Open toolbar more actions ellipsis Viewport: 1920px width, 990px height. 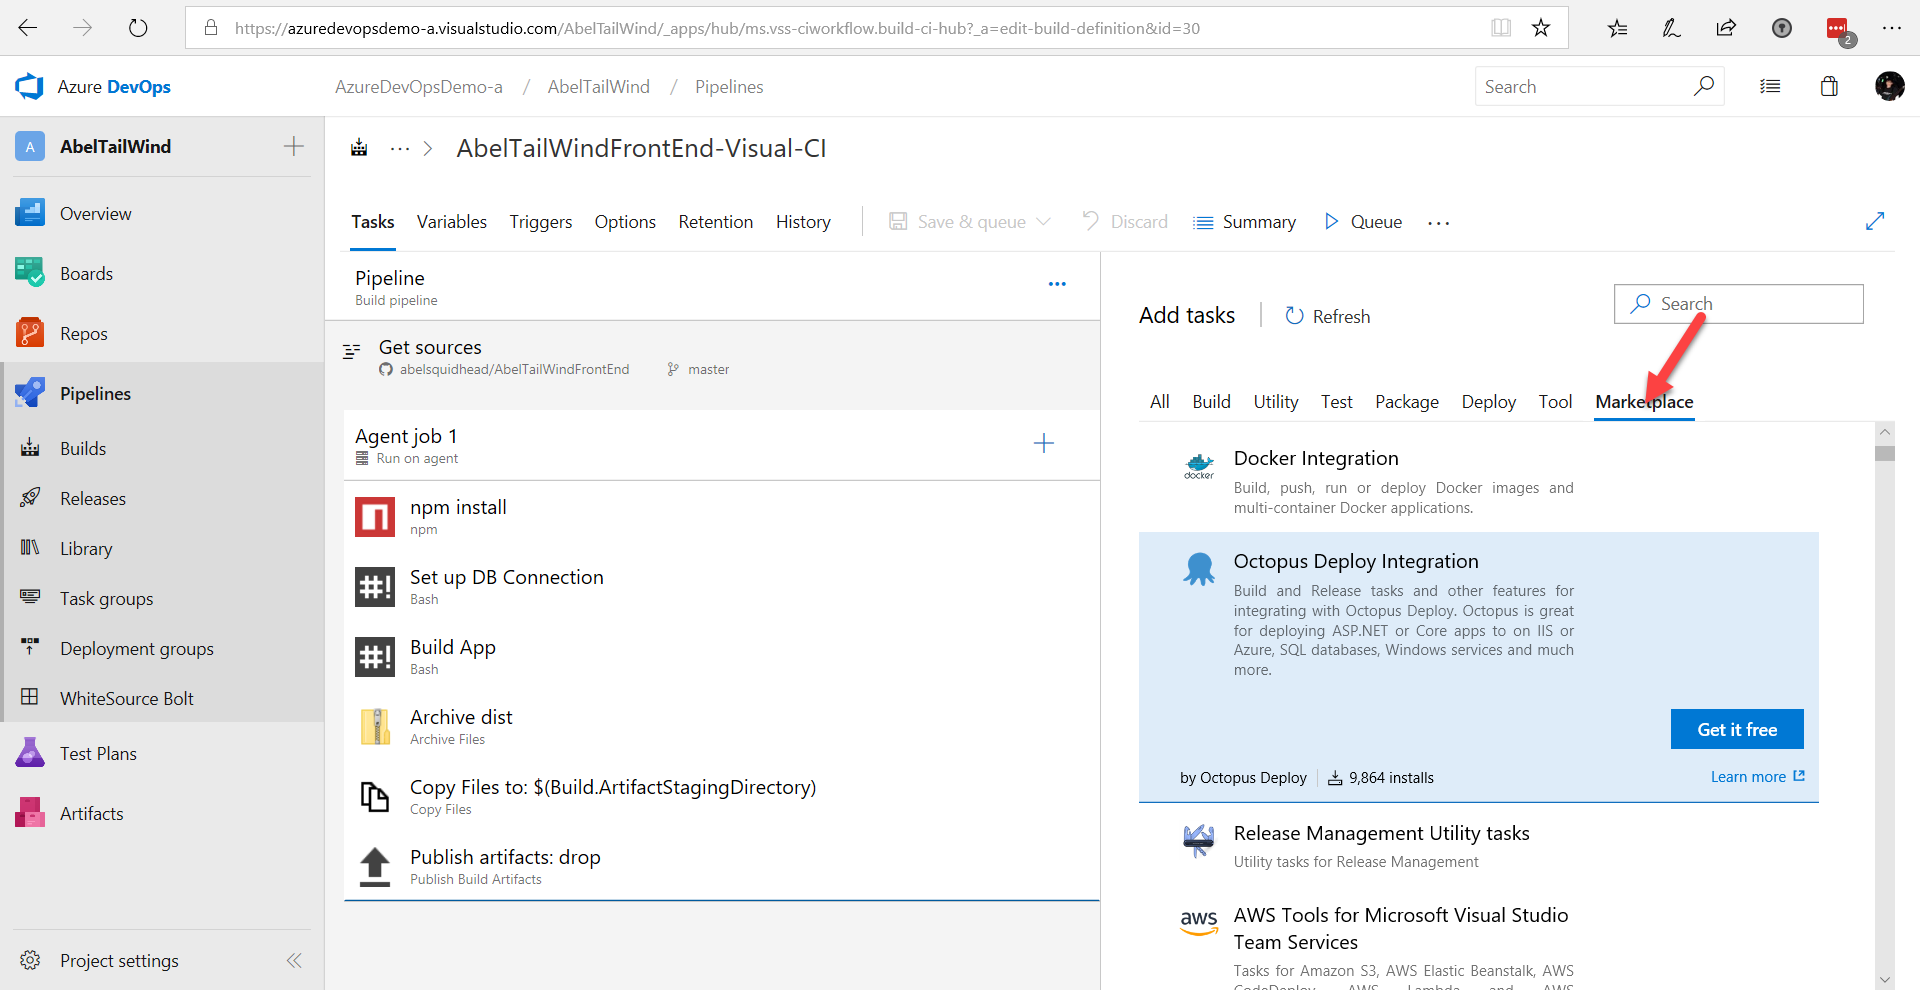(x=1439, y=223)
